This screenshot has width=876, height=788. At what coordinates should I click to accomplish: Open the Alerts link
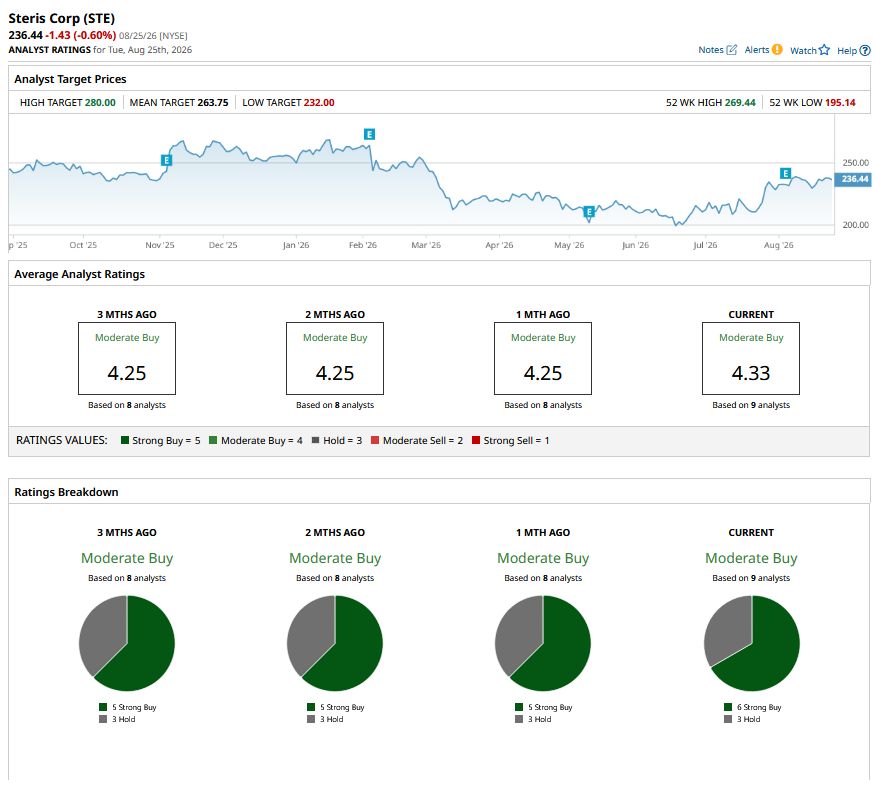[756, 50]
